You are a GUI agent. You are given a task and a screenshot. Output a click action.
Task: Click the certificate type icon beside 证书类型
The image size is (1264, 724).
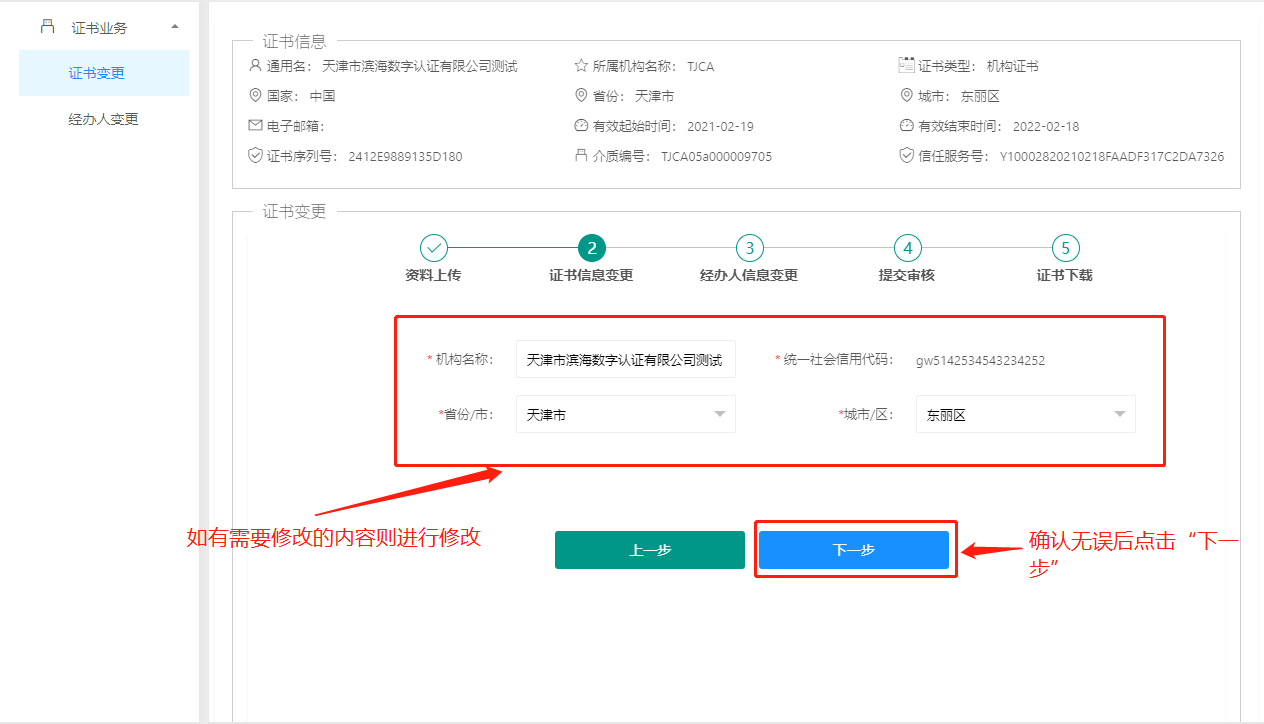(907, 66)
